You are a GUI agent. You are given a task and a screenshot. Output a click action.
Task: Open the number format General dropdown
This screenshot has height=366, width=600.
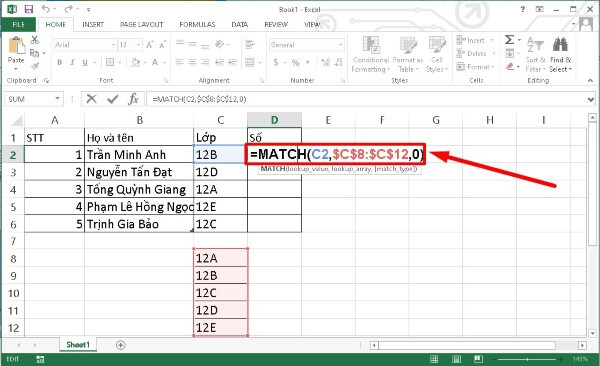pyautogui.click(x=340, y=45)
